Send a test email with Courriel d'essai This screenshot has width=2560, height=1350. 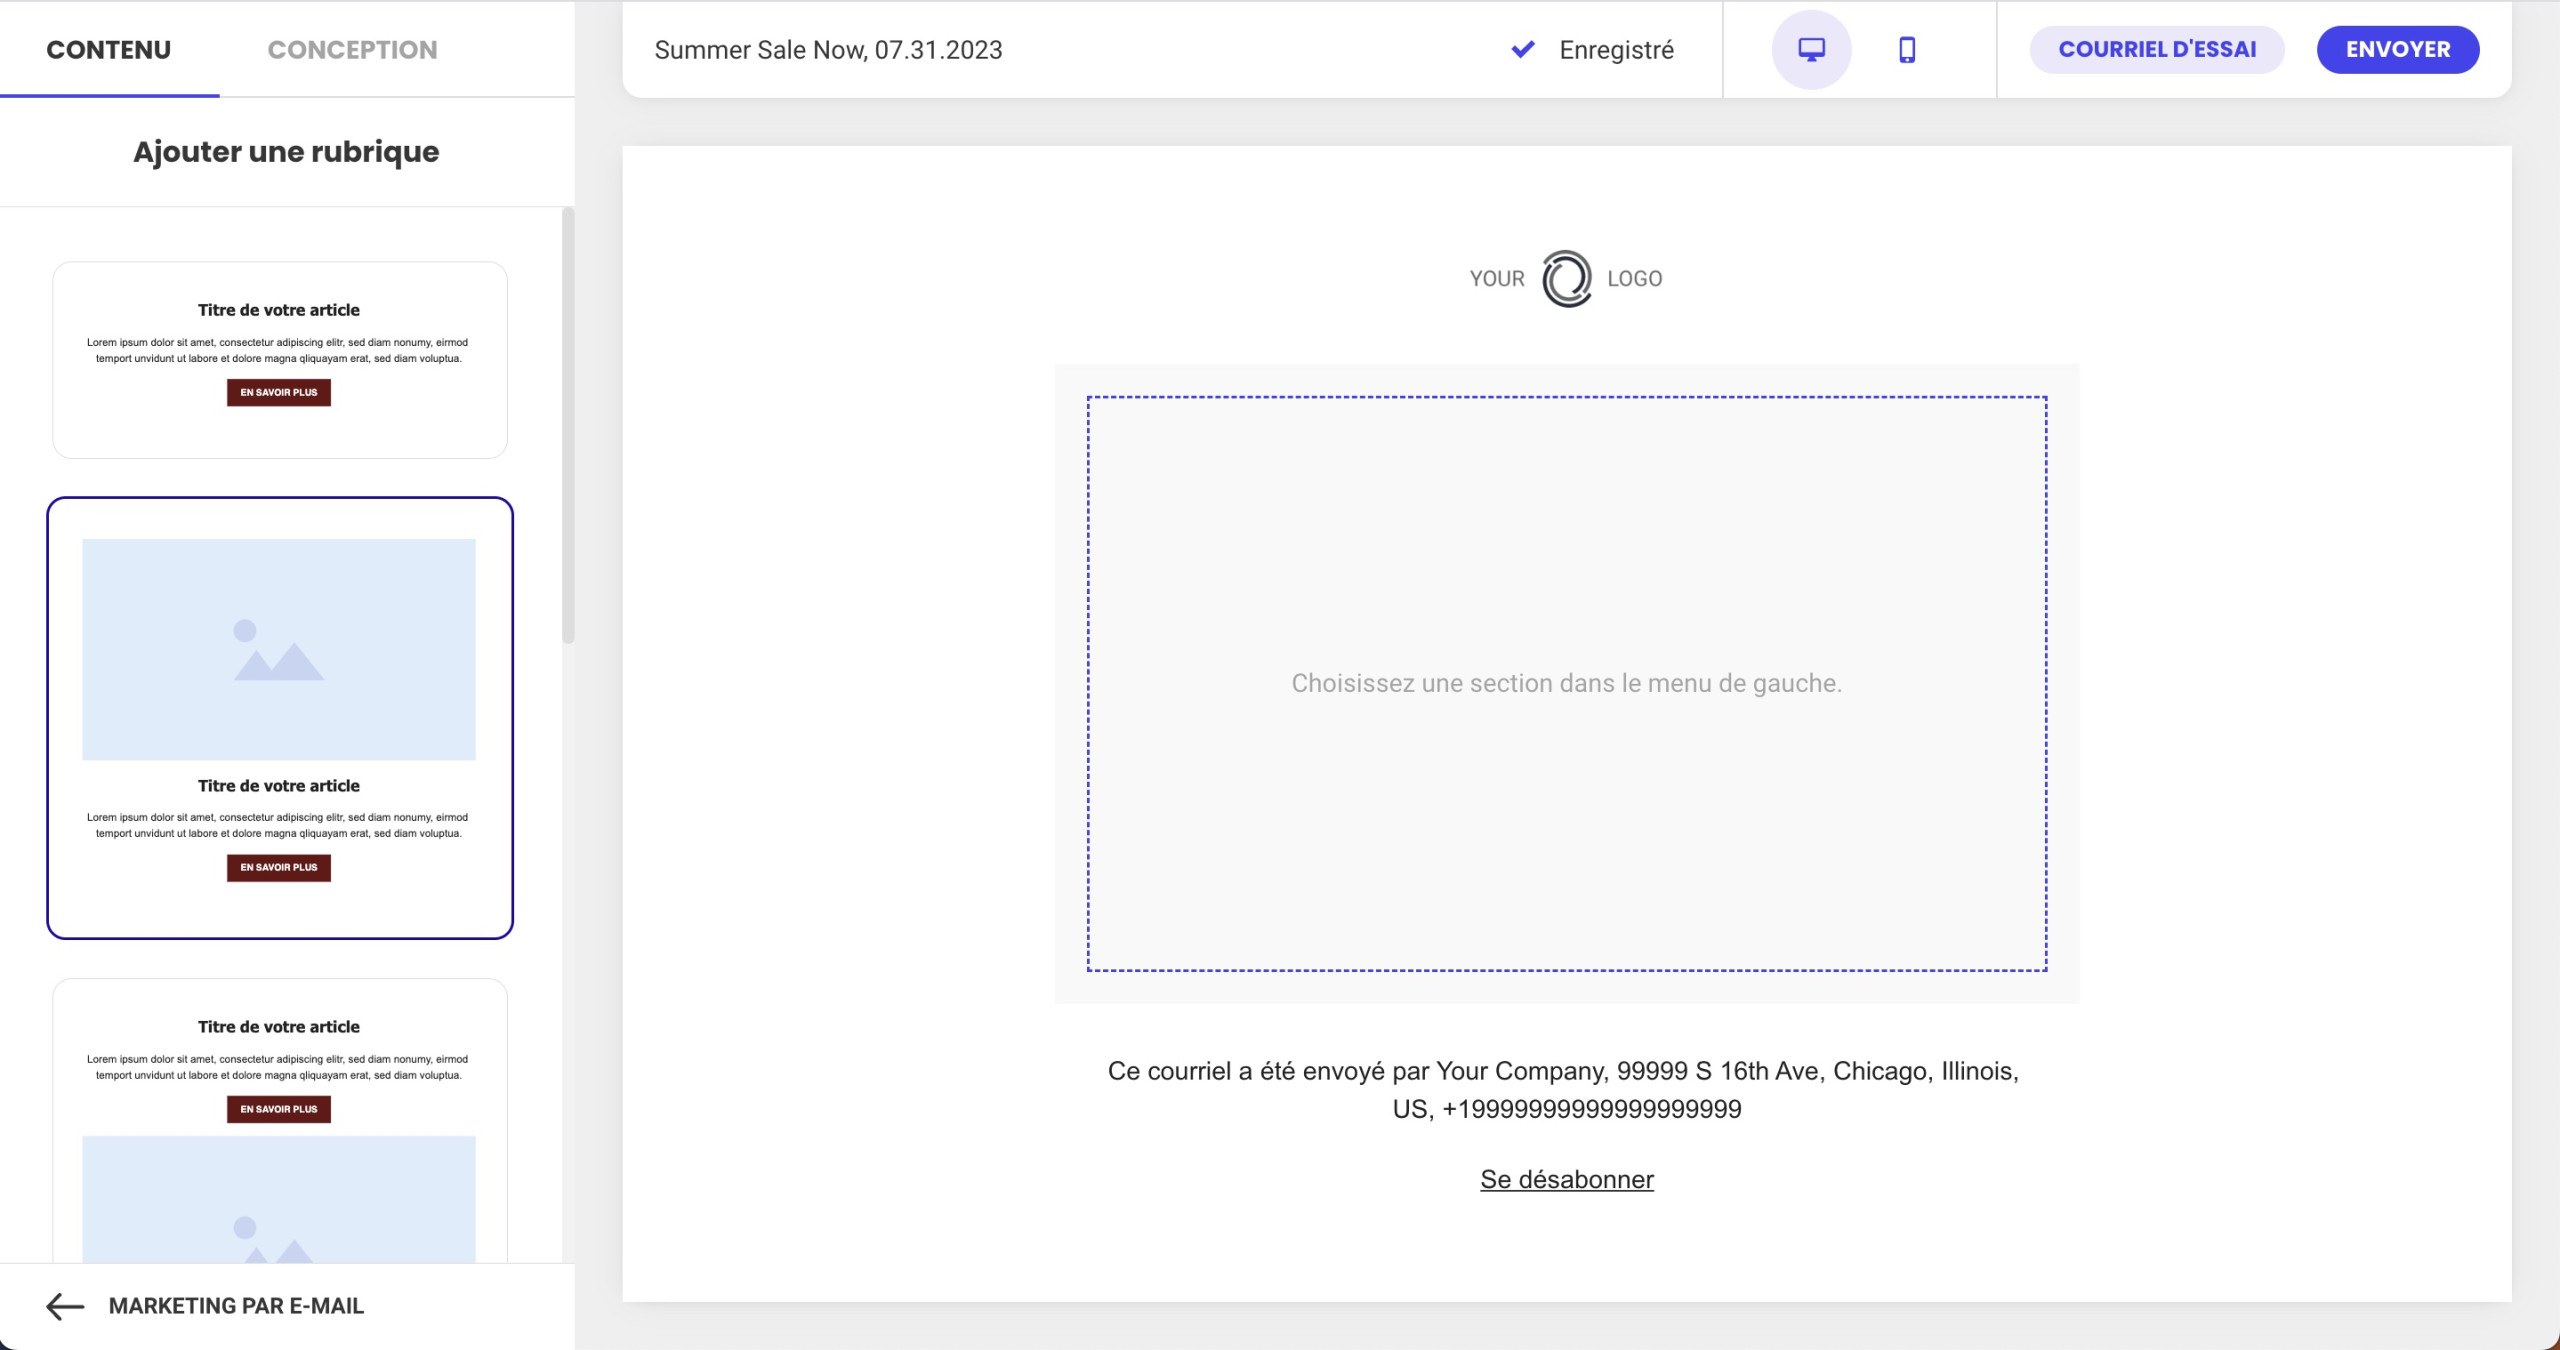[2157, 49]
